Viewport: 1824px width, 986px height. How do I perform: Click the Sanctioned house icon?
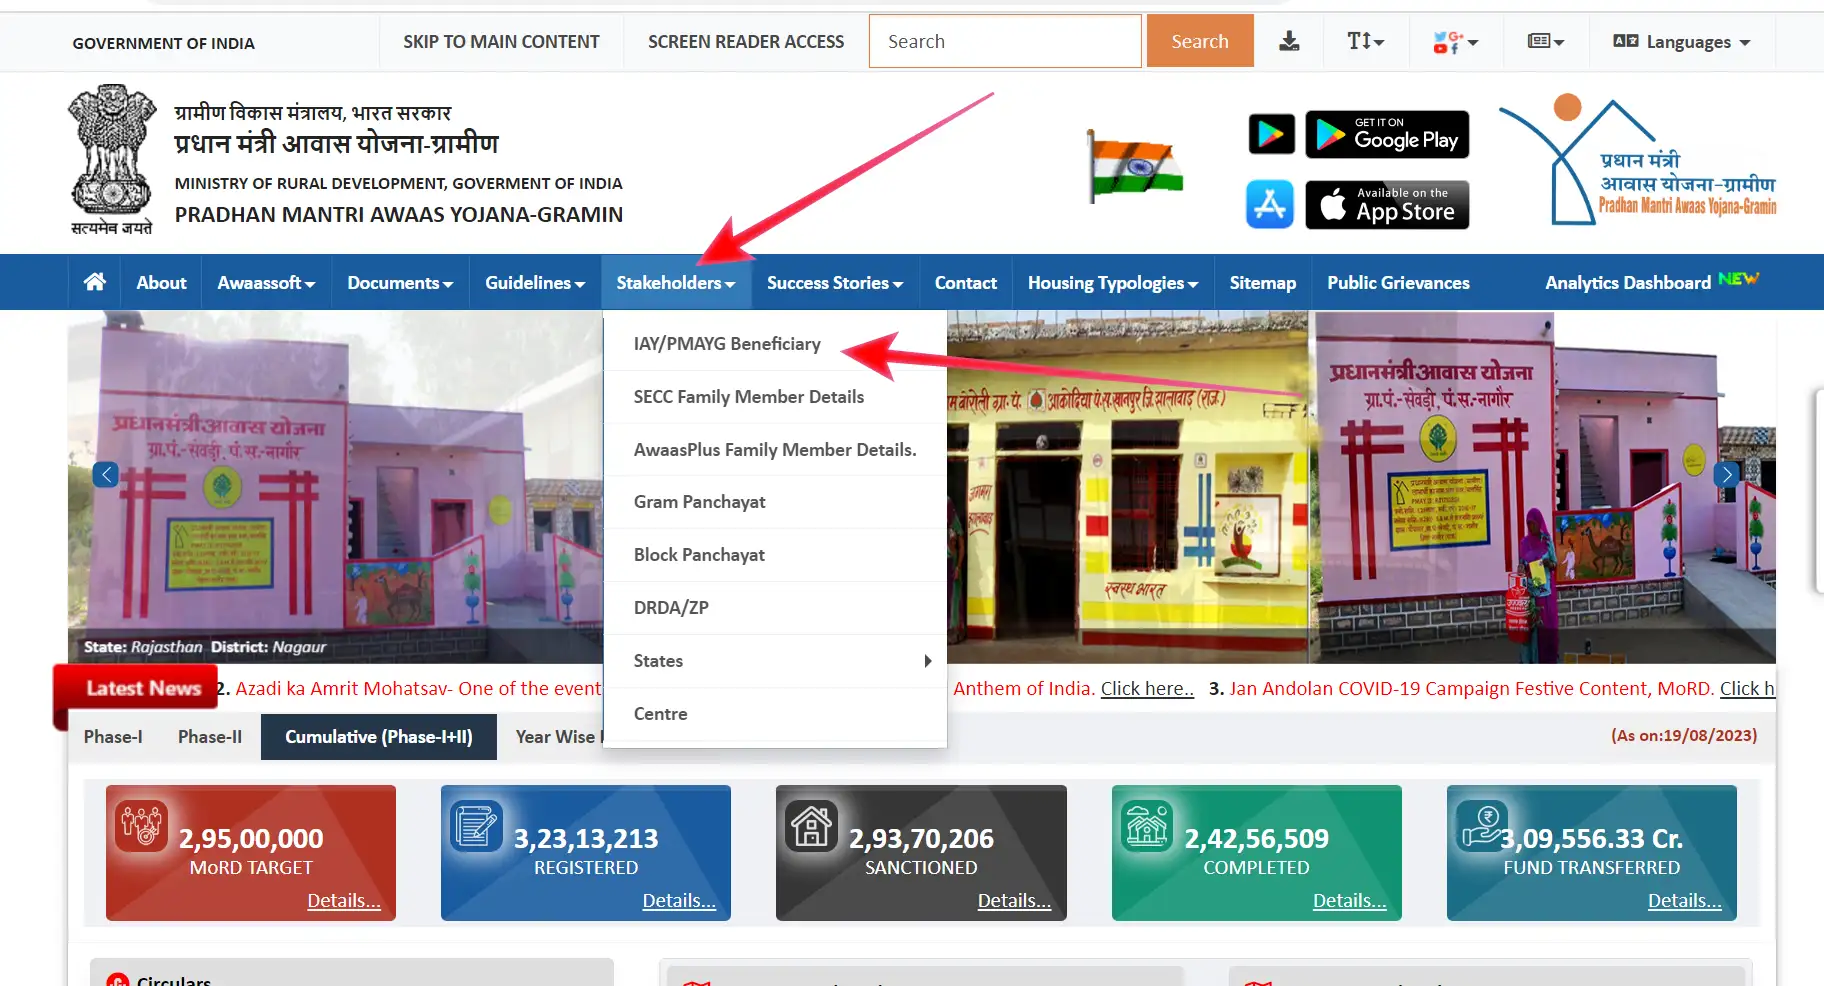(811, 825)
